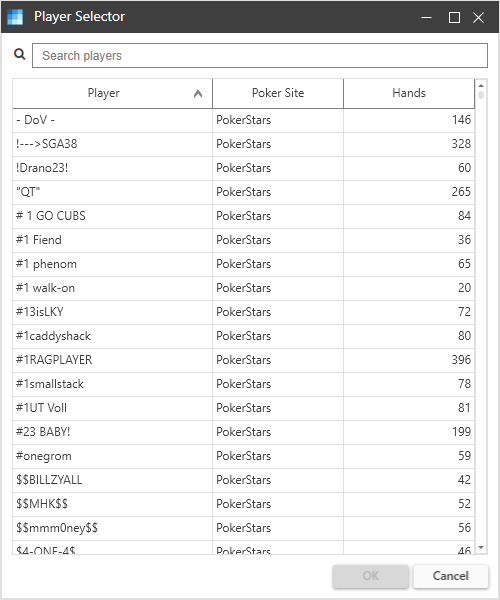Viewport: 500px width, 600px height.
Task: Click the Player column sort arrow
Action: tap(198, 93)
